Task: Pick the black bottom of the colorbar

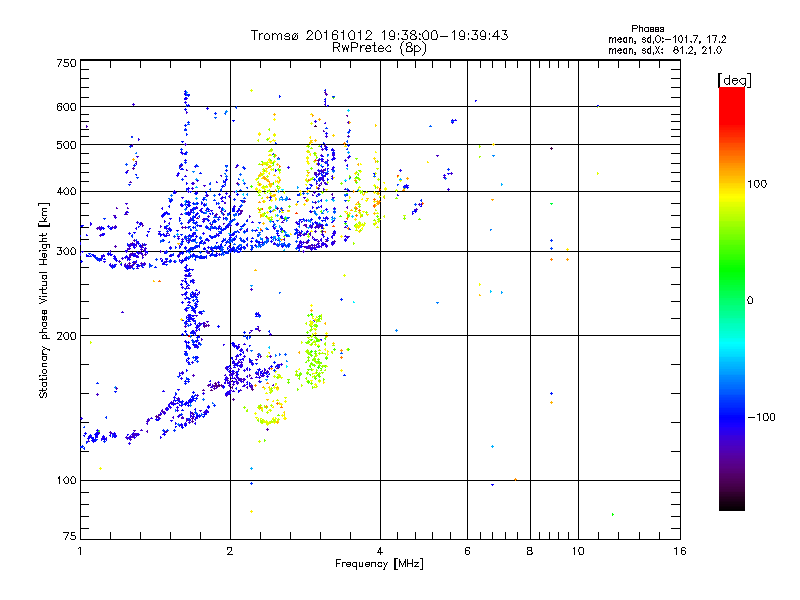Action: click(732, 504)
